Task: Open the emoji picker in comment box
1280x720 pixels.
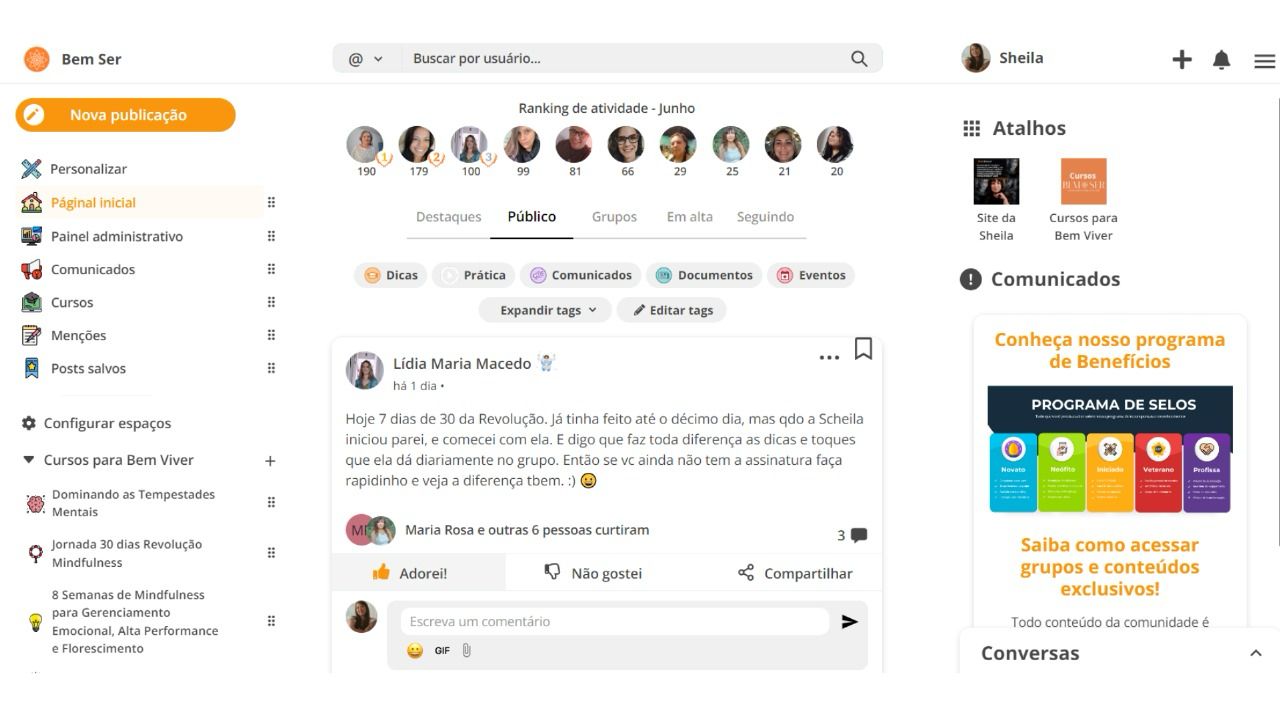Action: pos(415,651)
